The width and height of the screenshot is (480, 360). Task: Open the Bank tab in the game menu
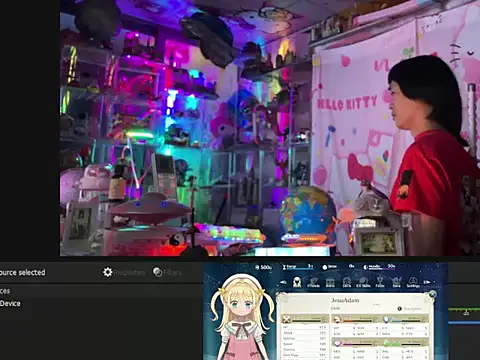click(330, 283)
